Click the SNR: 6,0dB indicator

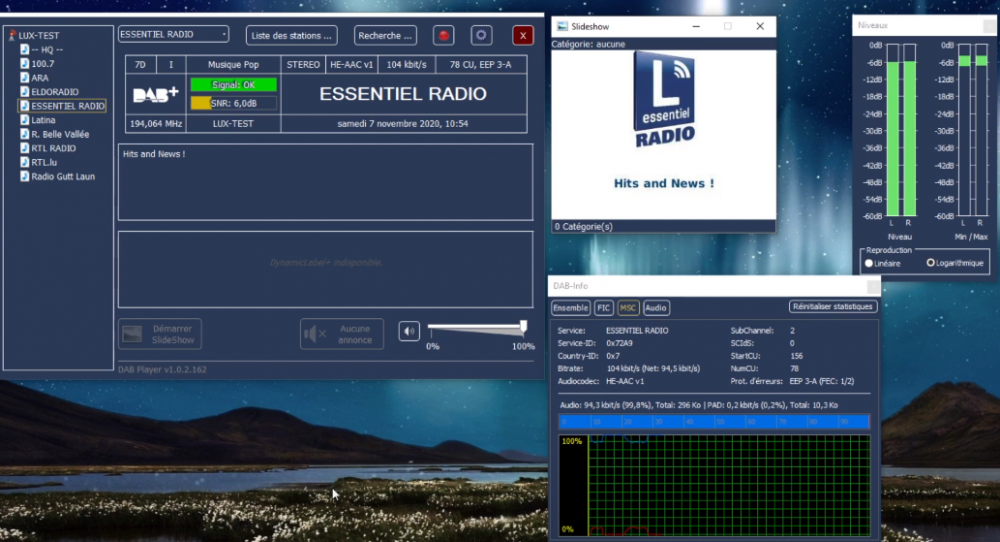(233, 103)
